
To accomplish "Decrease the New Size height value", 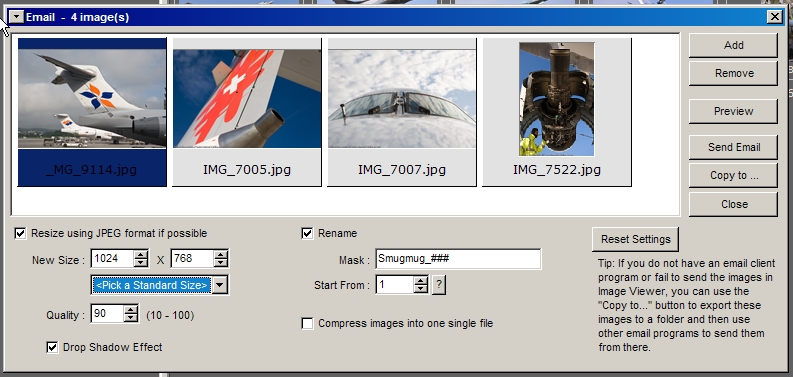I will point(221,263).
